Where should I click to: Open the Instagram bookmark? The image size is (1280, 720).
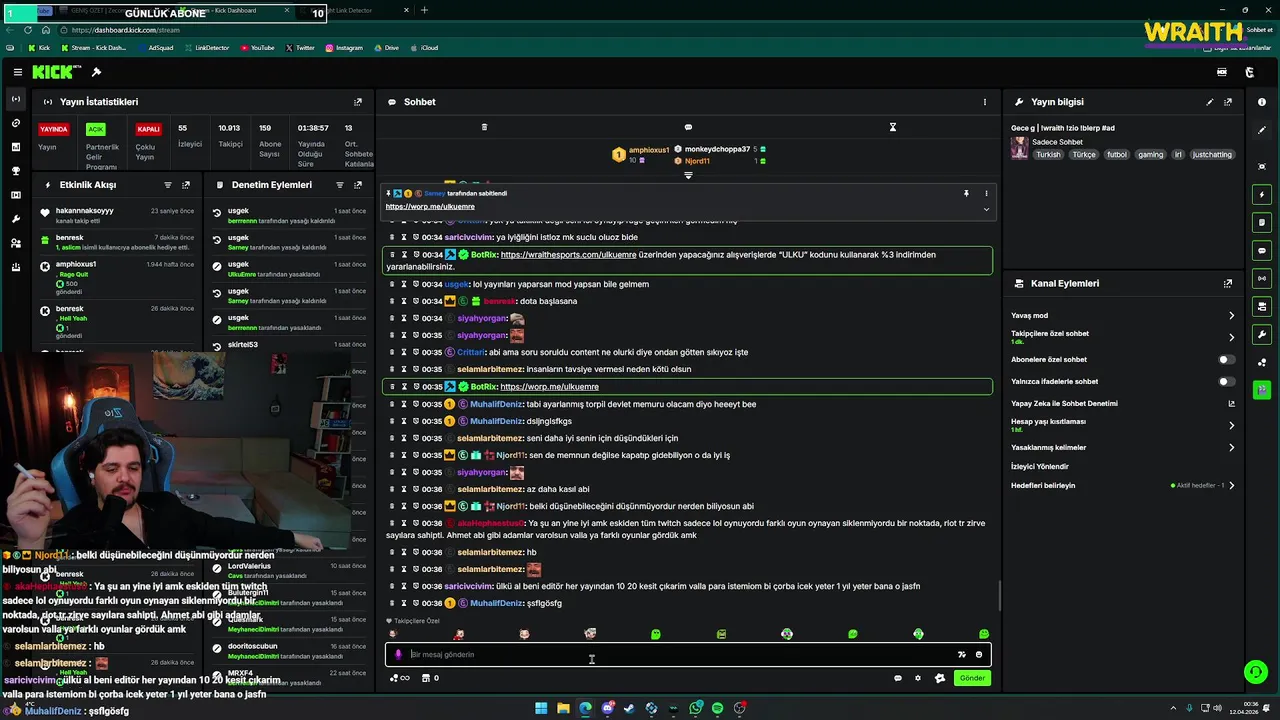click(x=344, y=48)
